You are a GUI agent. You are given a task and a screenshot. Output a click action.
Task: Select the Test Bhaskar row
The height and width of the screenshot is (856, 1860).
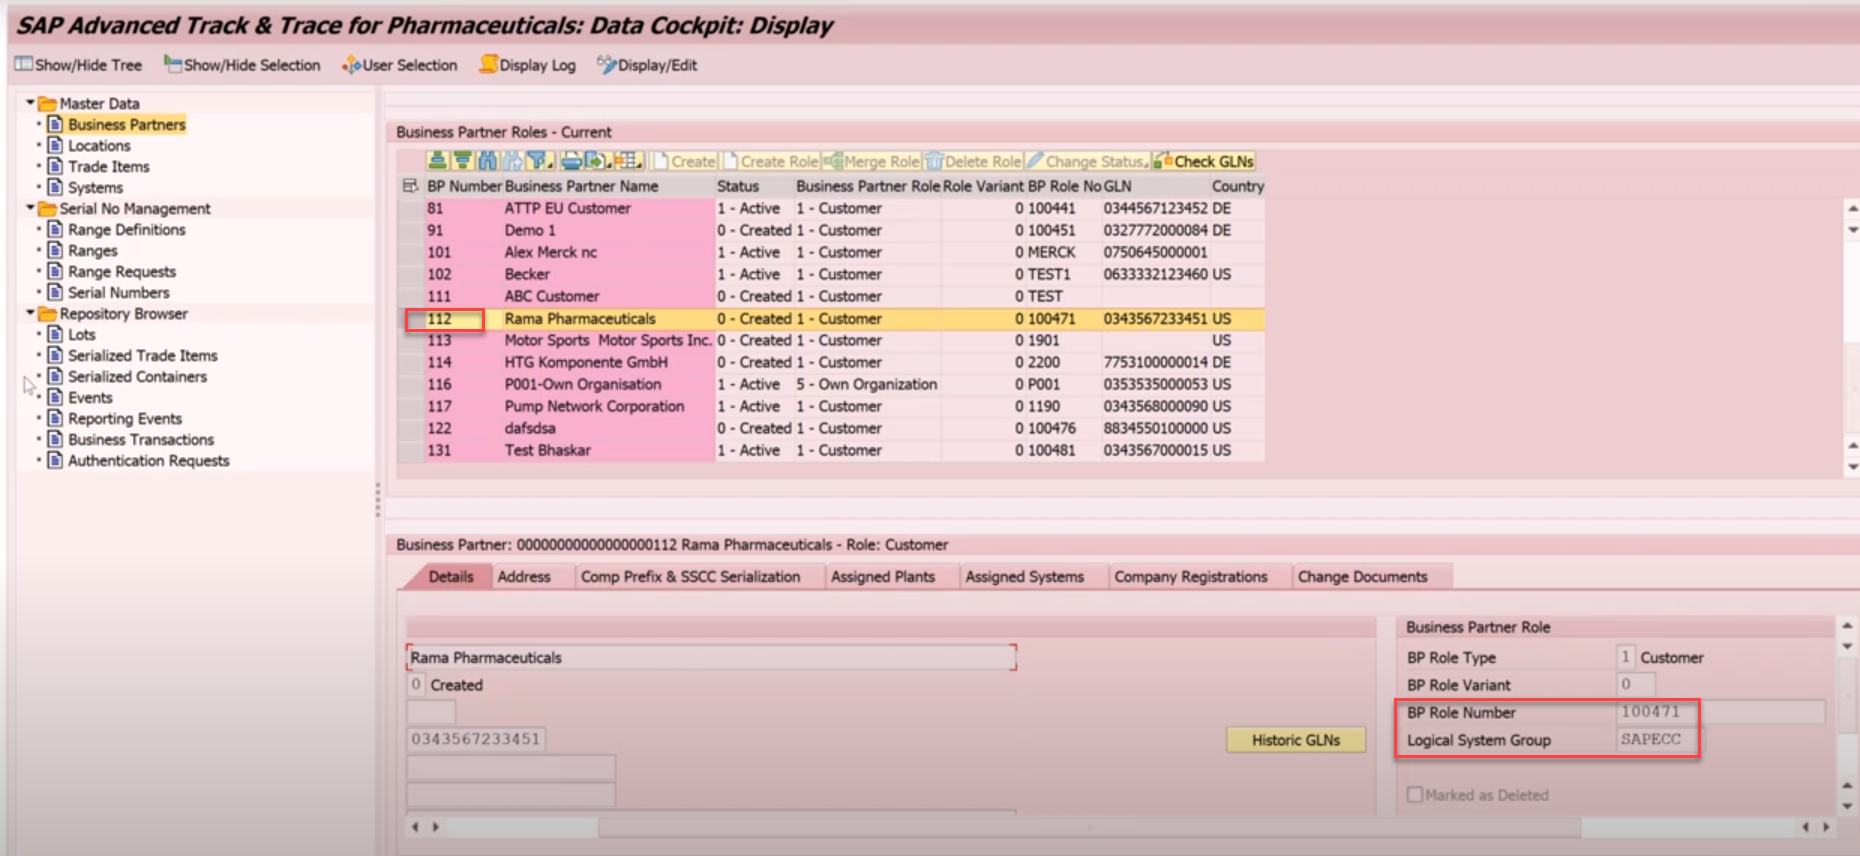[831, 450]
